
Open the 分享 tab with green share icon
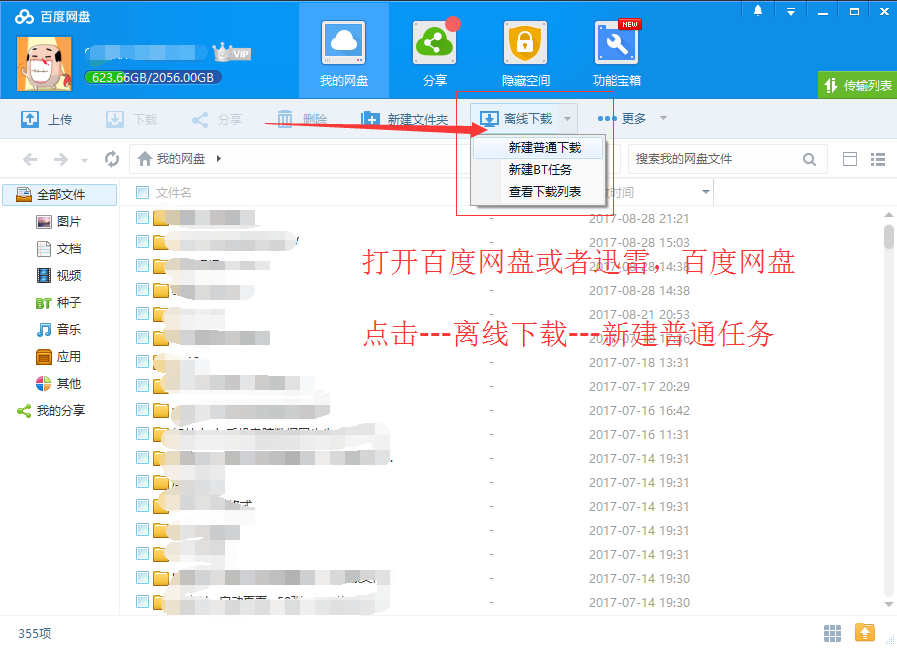click(x=435, y=52)
